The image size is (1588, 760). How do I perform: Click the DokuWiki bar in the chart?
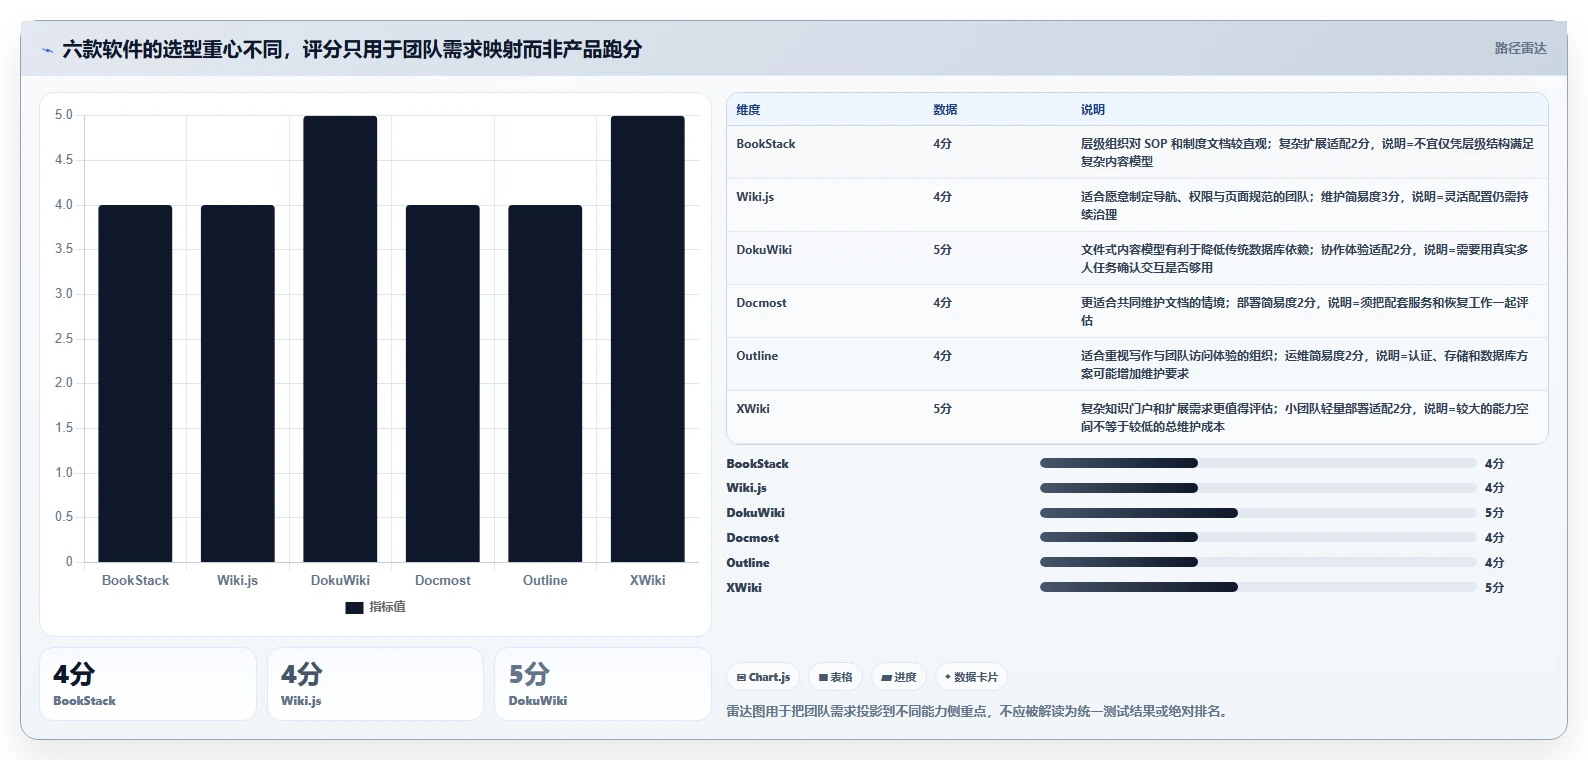[x=340, y=339]
